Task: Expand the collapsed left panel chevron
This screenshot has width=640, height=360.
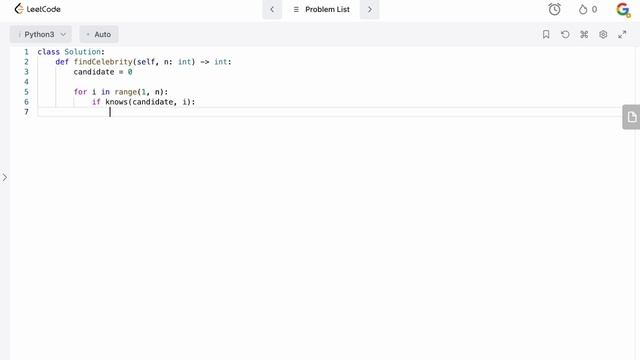Action: coord(4,177)
